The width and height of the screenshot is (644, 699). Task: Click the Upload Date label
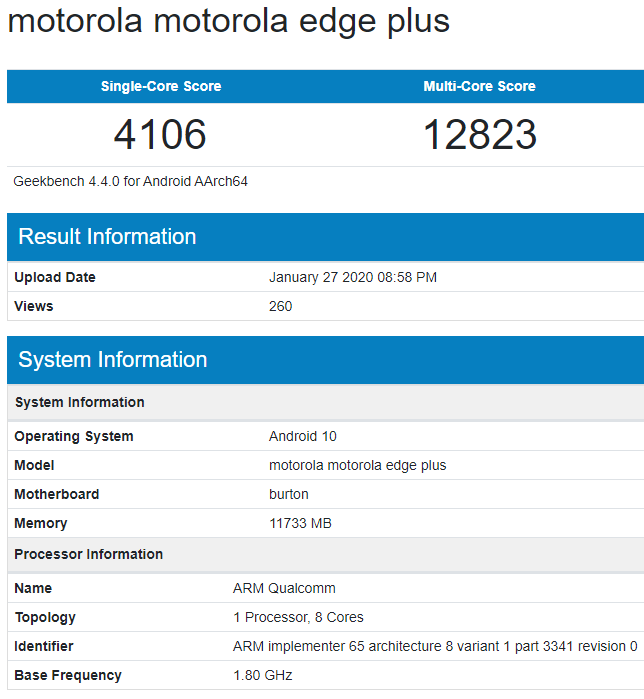coord(55,277)
